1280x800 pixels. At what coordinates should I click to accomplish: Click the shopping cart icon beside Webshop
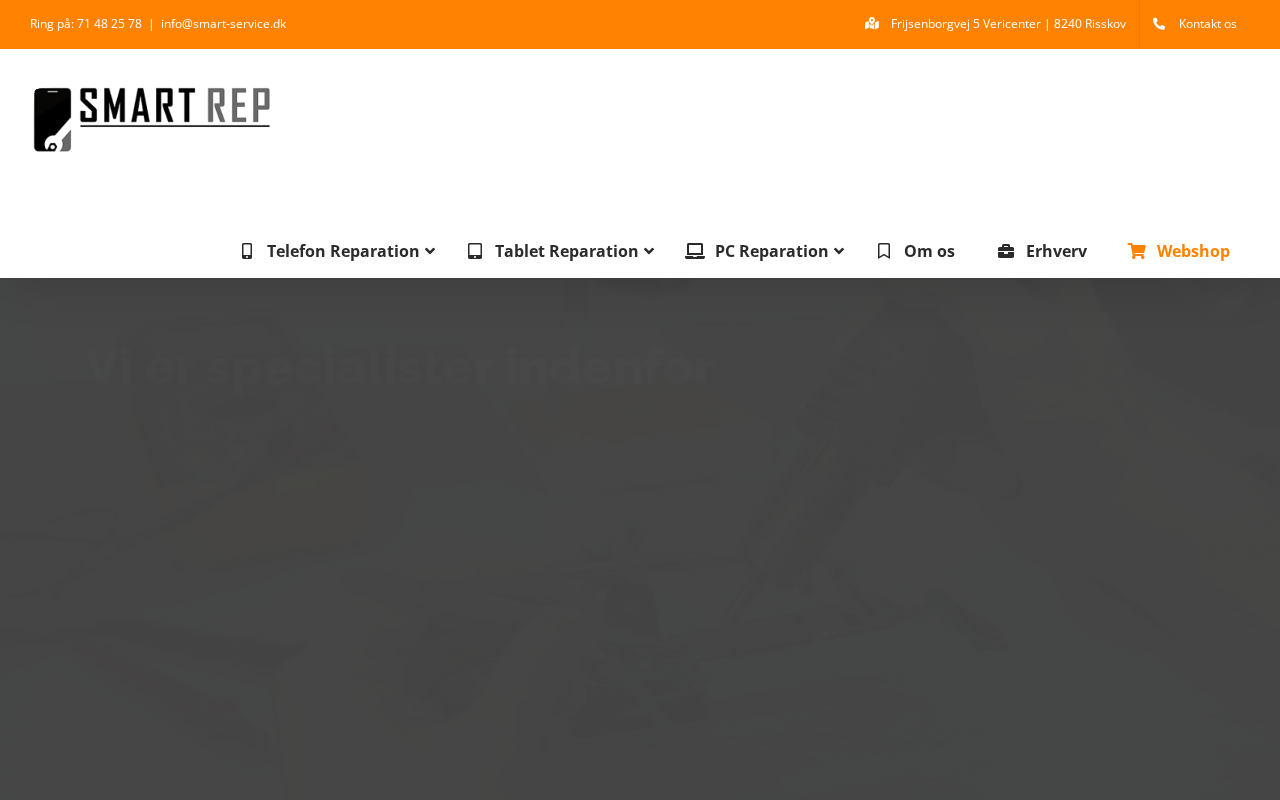pyautogui.click(x=1137, y=251)
